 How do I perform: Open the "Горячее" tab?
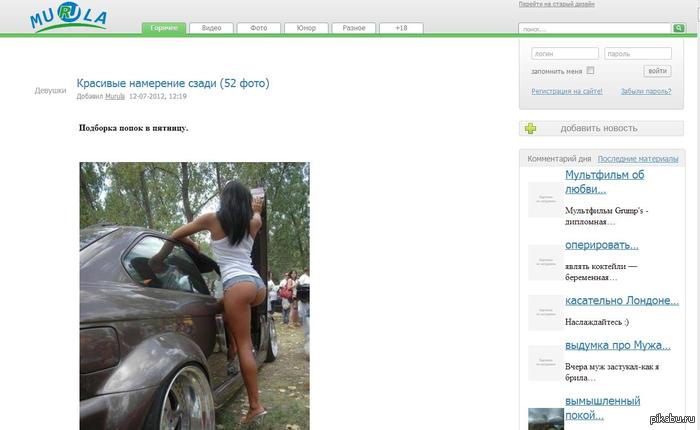(x=164, y=28)
